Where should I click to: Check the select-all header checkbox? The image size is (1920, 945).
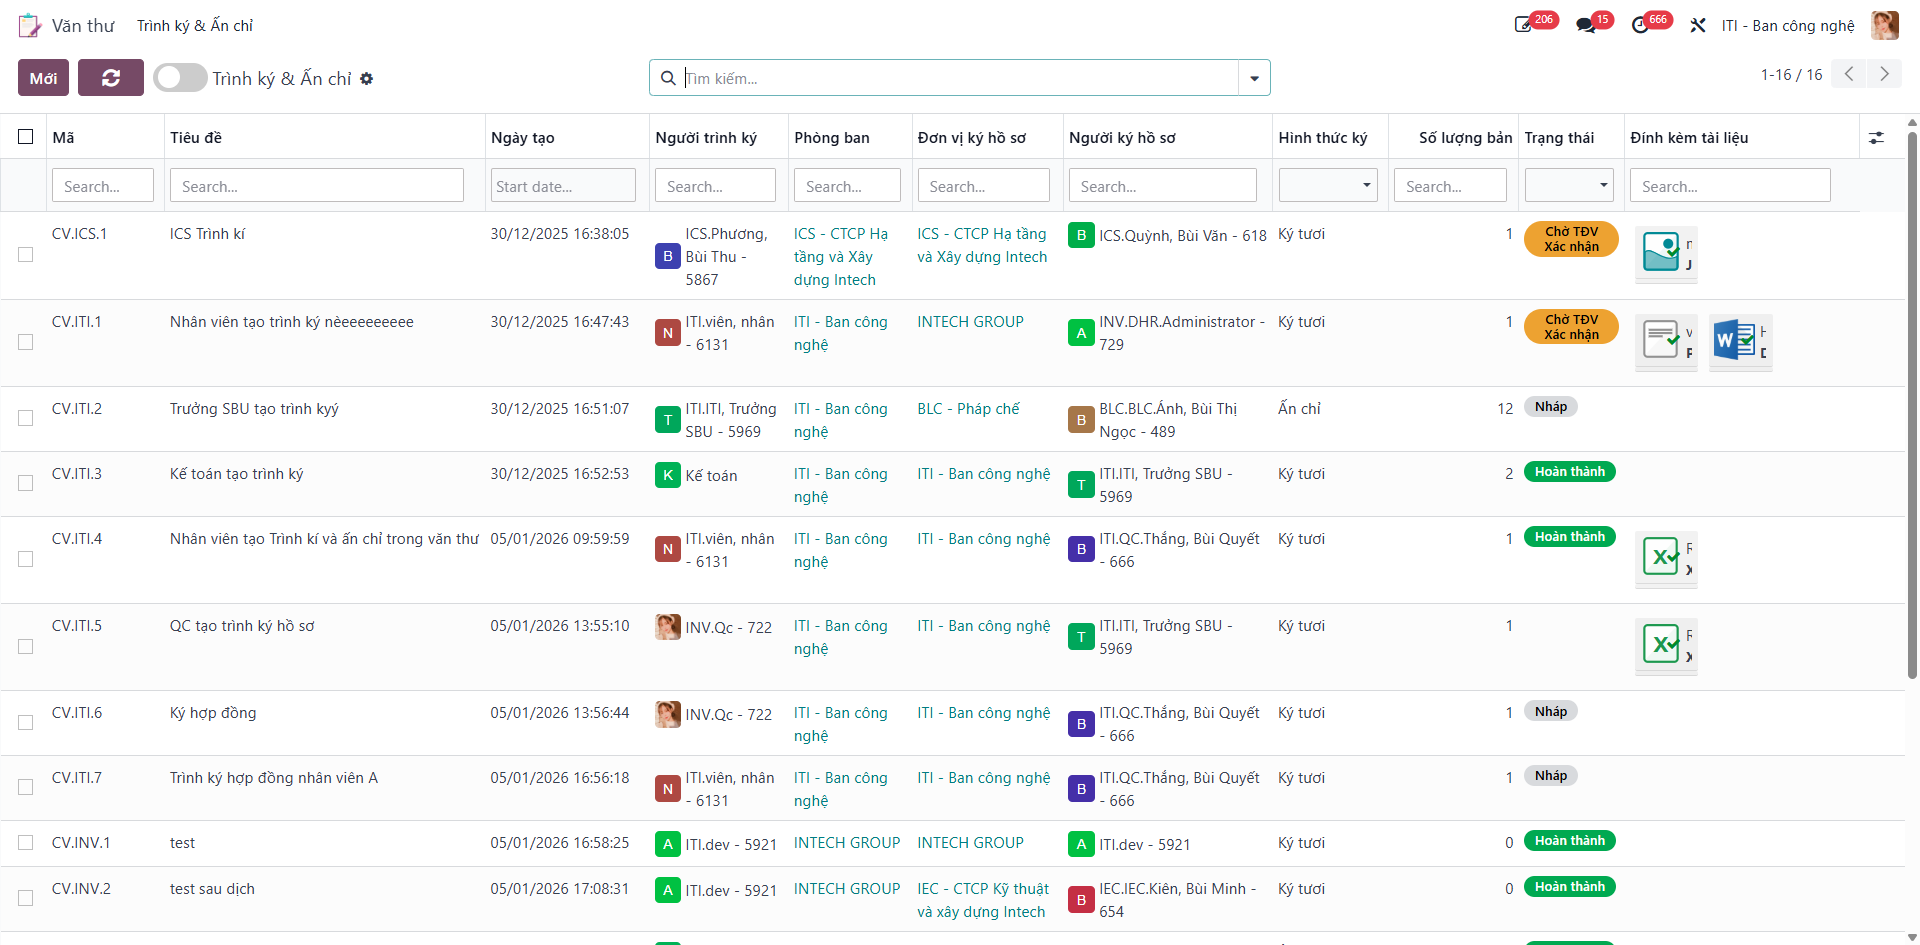tap(26, 137)
